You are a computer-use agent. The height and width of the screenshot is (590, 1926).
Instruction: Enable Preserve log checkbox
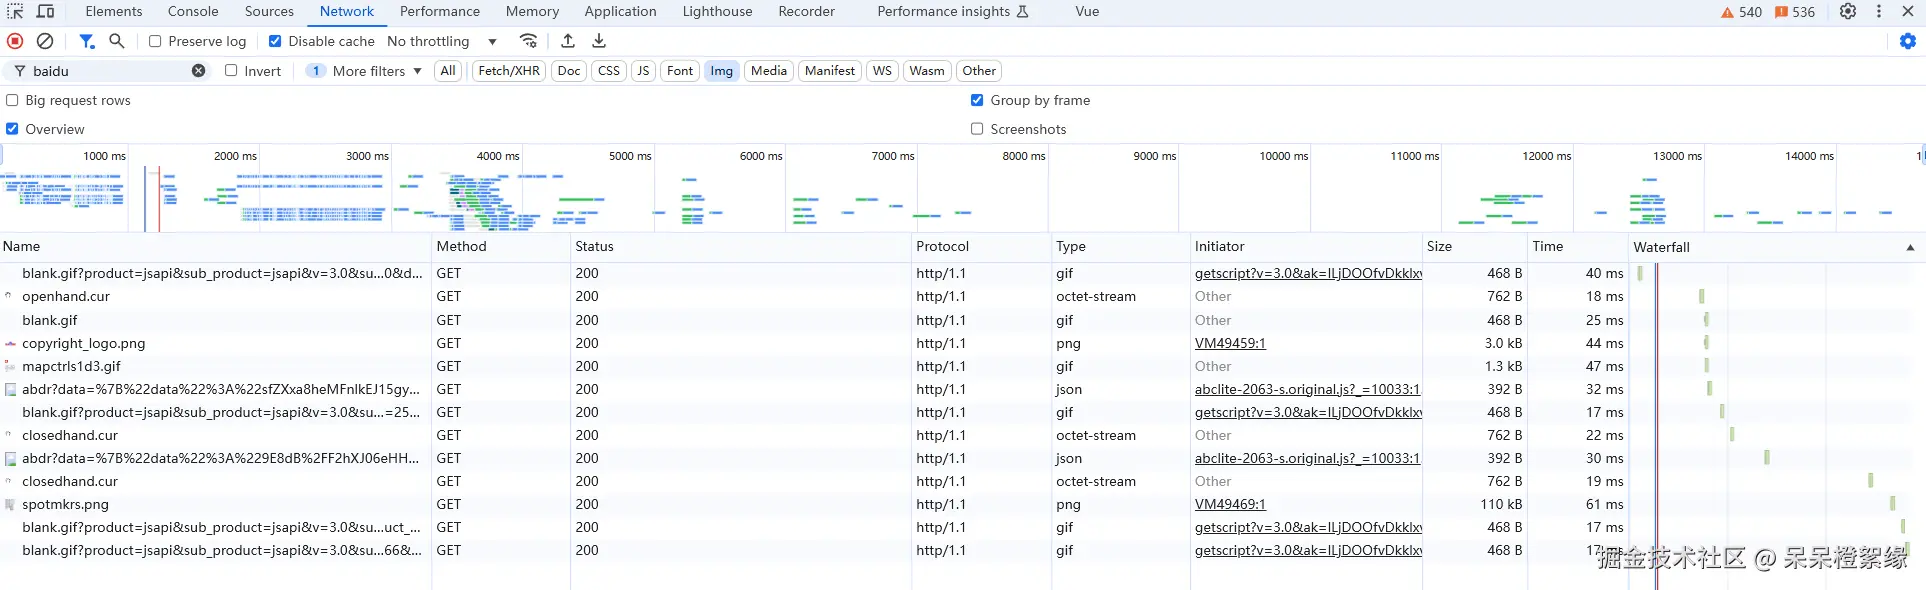pos(155,41)
